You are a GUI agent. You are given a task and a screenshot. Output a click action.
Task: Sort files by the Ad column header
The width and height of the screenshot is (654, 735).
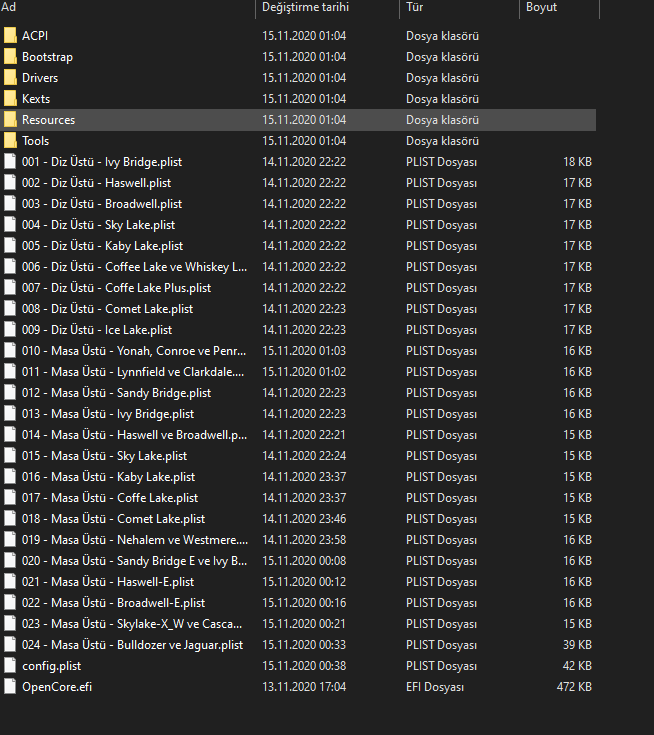click(x=10, y=8)
